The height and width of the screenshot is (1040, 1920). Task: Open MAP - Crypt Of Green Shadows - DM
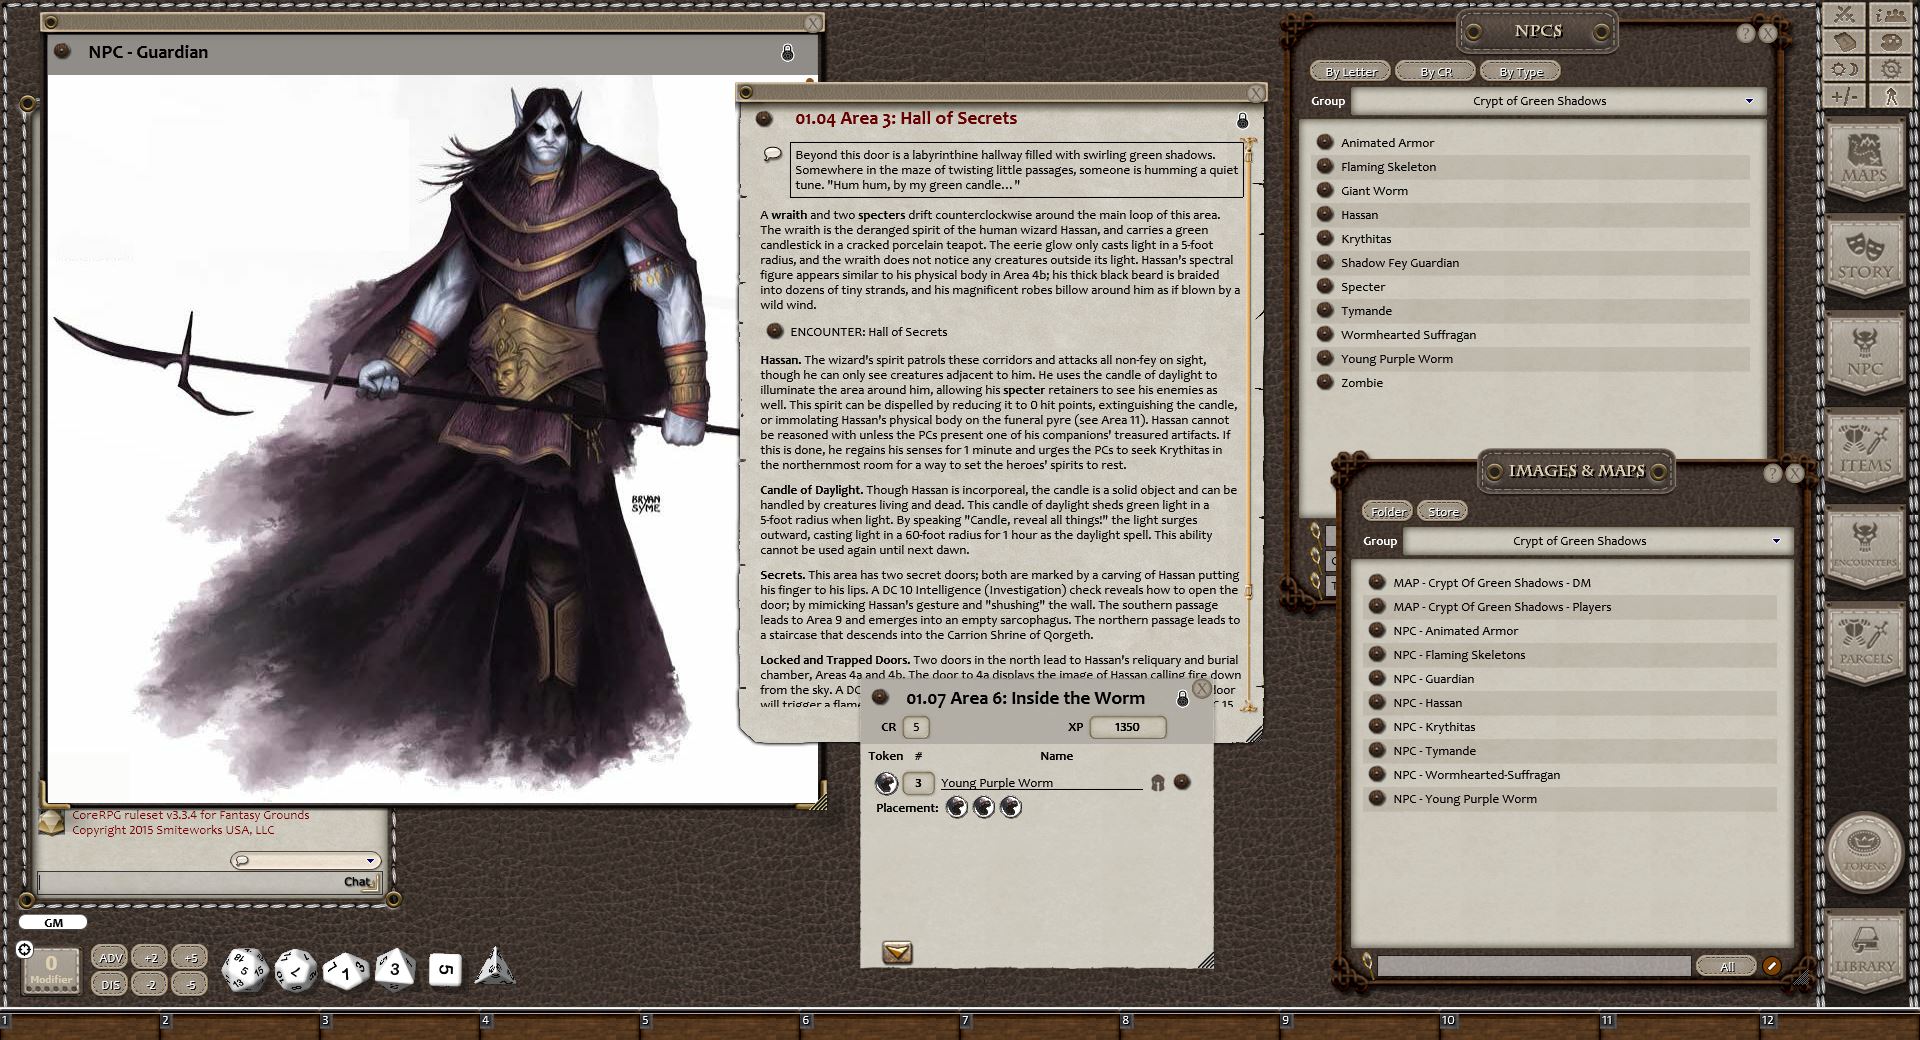coord(1491,583)
